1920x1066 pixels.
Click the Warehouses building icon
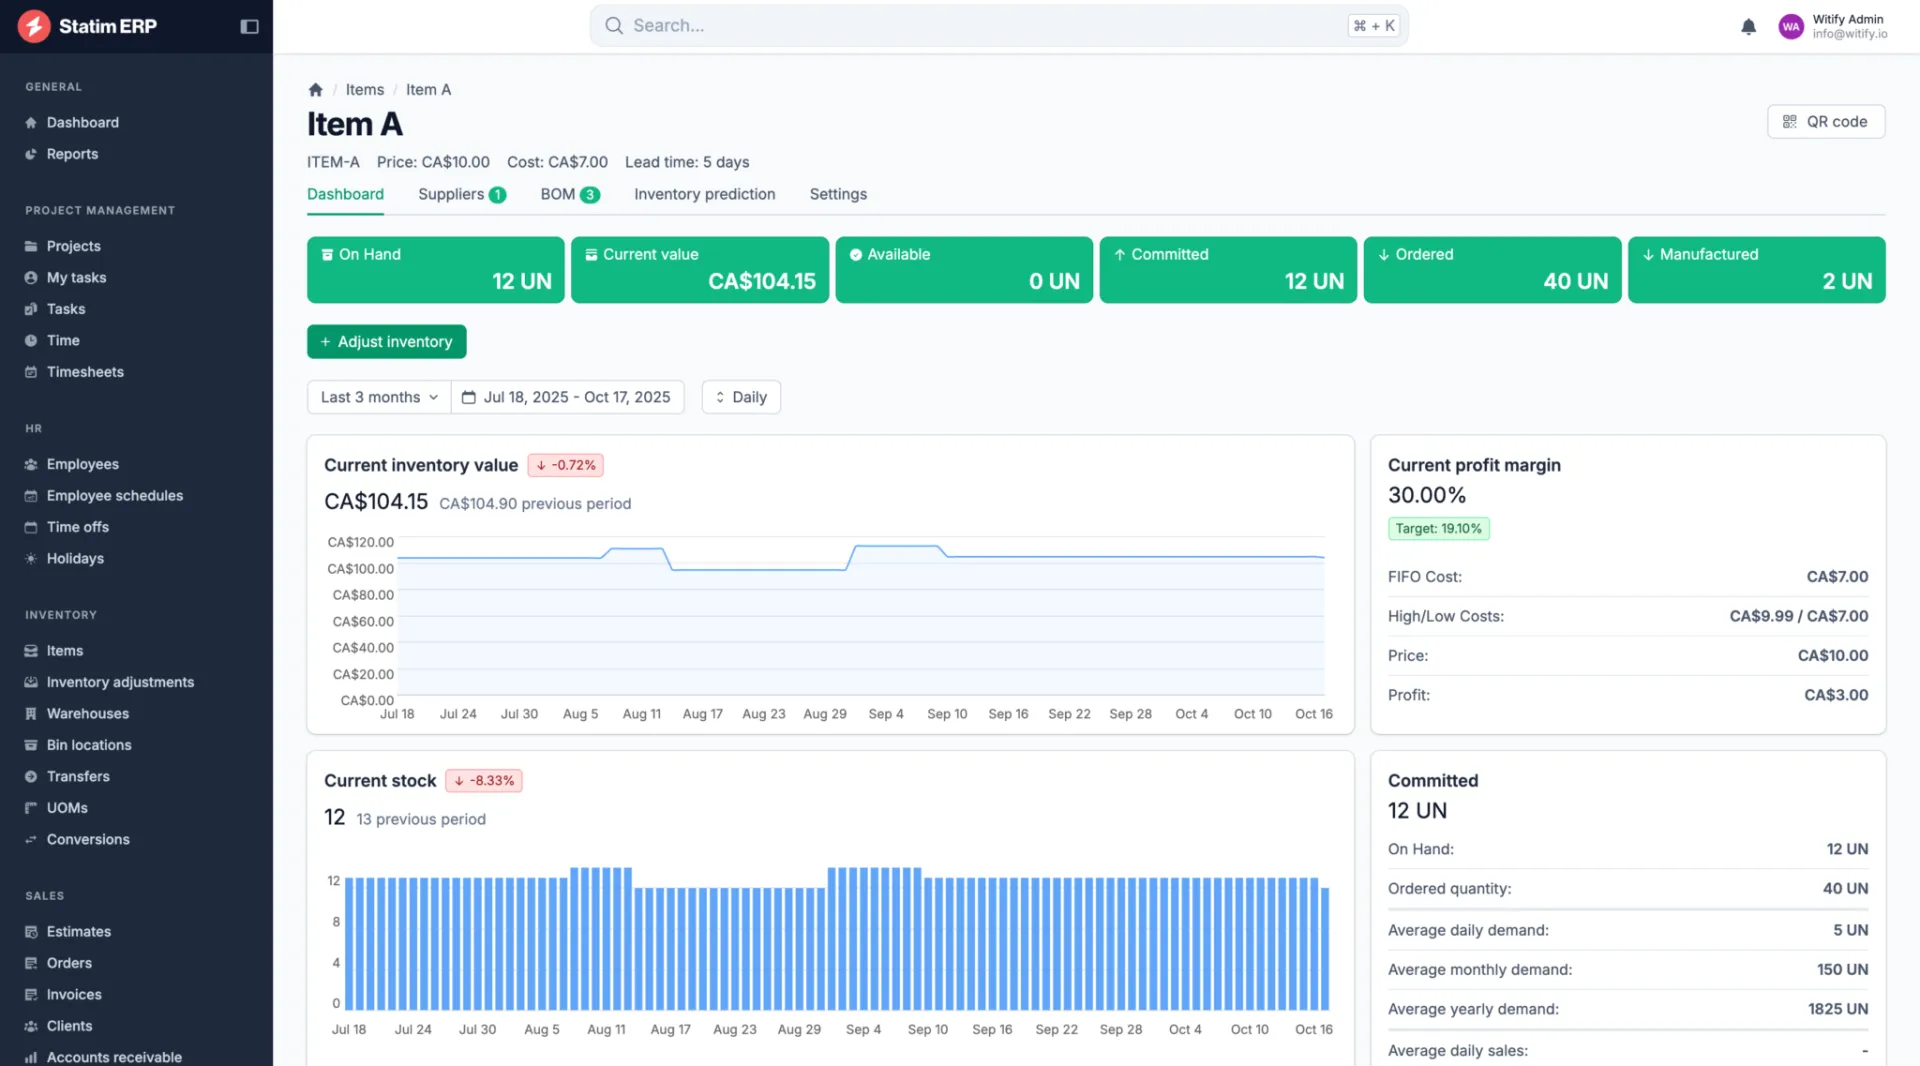tap(31, 714)
